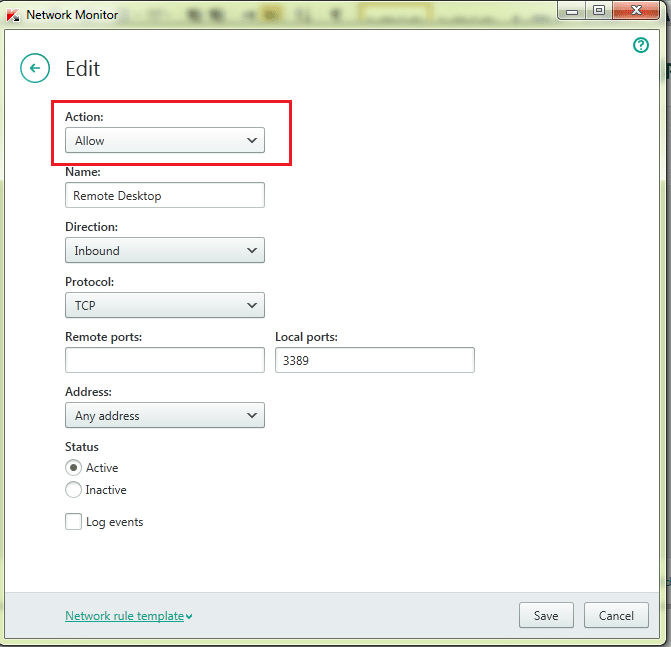Select the Active status radio button
Image resolution: width=671 pixels, height=647 pixels.
coord(73,468)
